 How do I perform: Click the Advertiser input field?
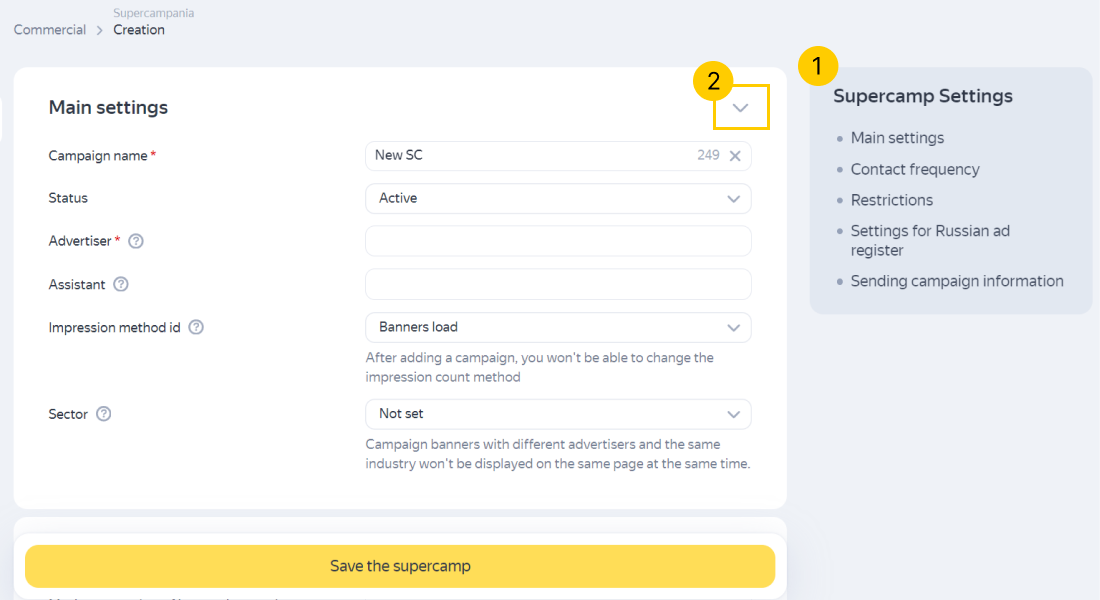(x=558, y=241)
